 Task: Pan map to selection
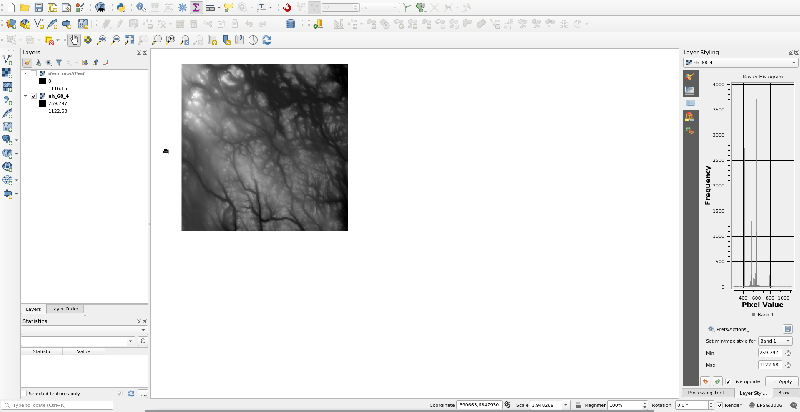pos(88,40)
